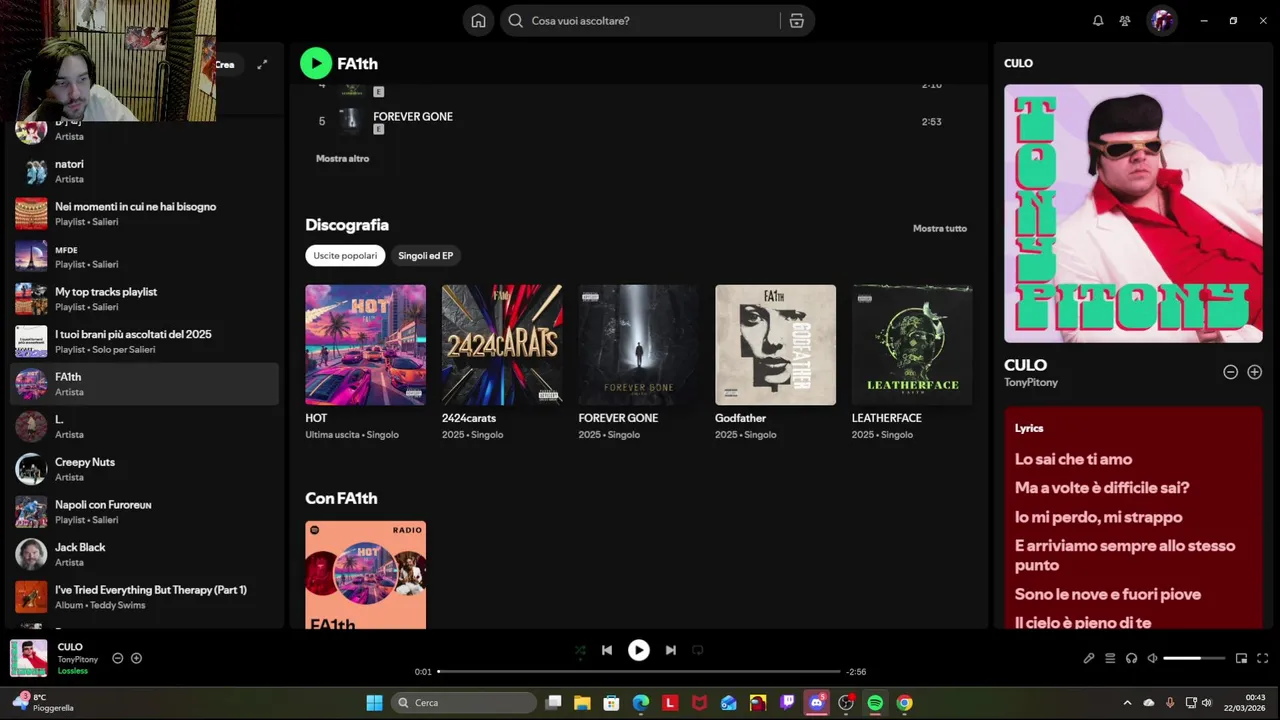Open the Browse icon in search bar
The height and width of the screenshot is (720, 1280).
[x=796, y=21]
